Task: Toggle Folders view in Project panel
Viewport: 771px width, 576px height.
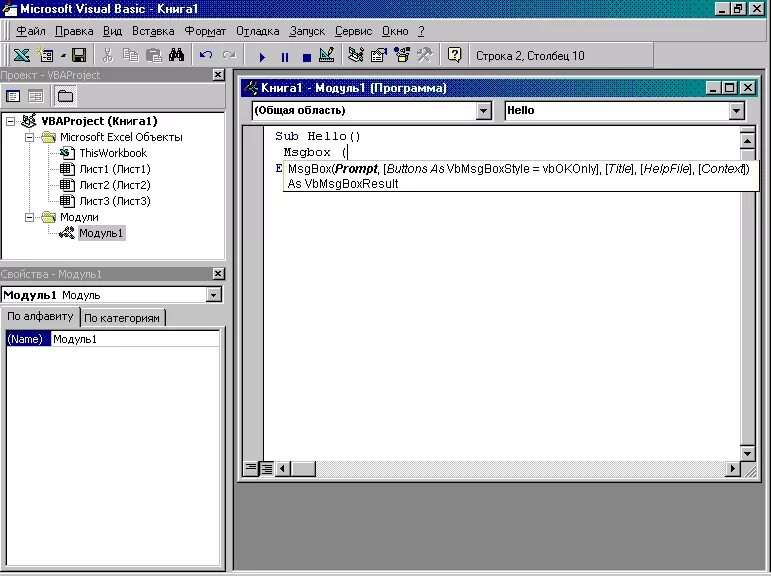Action: [x=65, y=96]
